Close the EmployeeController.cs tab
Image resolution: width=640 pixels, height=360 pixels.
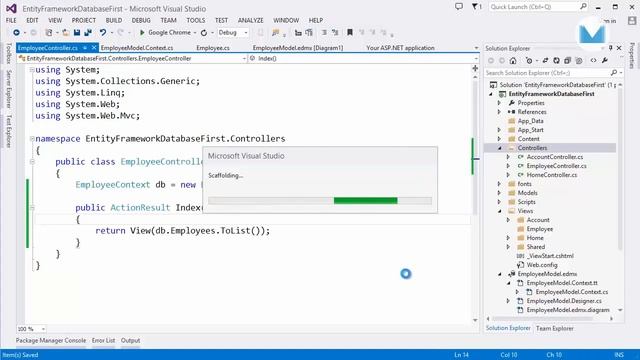94,48
